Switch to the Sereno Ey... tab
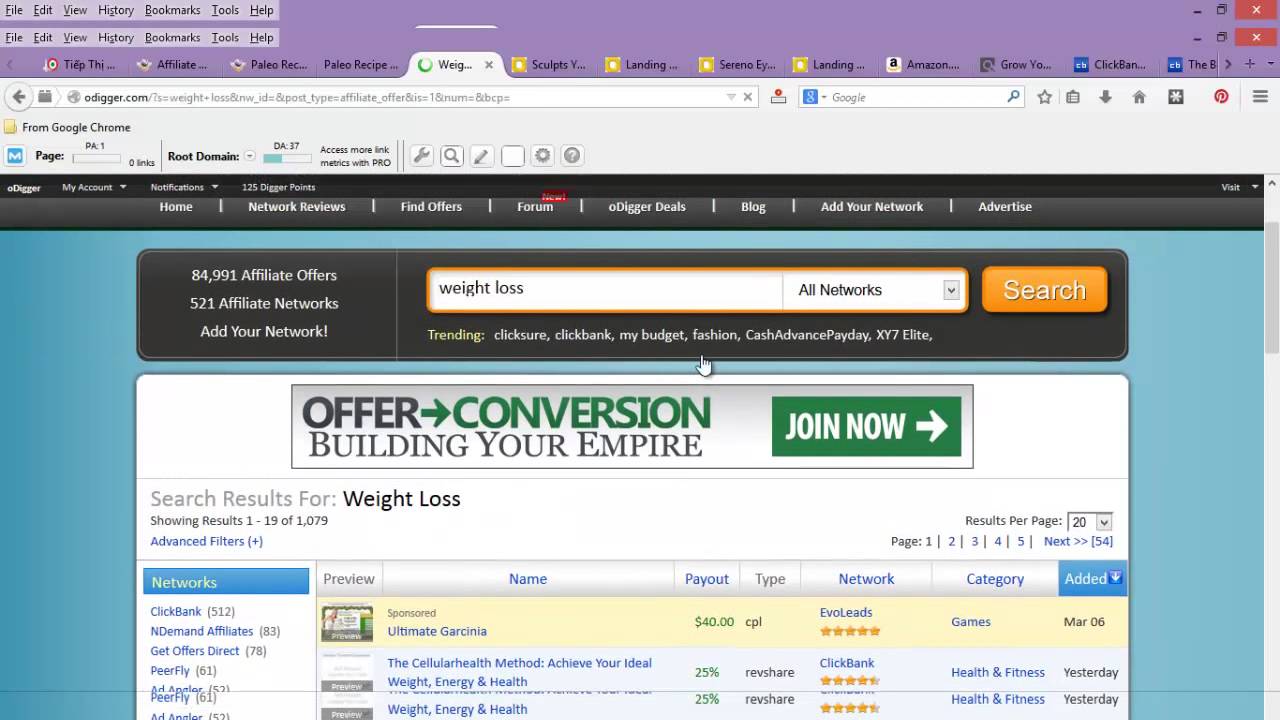Screen dimensions: 1280x720 coord(738,65)
